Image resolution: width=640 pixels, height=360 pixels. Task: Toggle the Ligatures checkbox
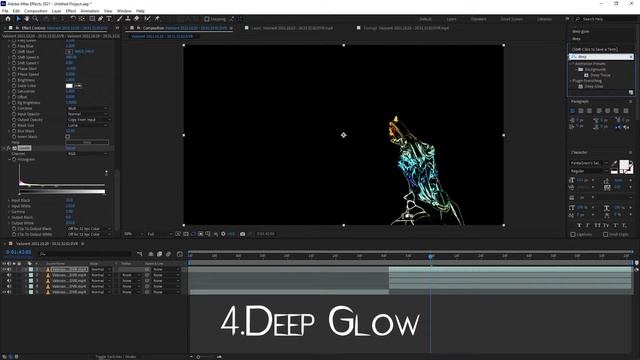click(x=573, y=234)
